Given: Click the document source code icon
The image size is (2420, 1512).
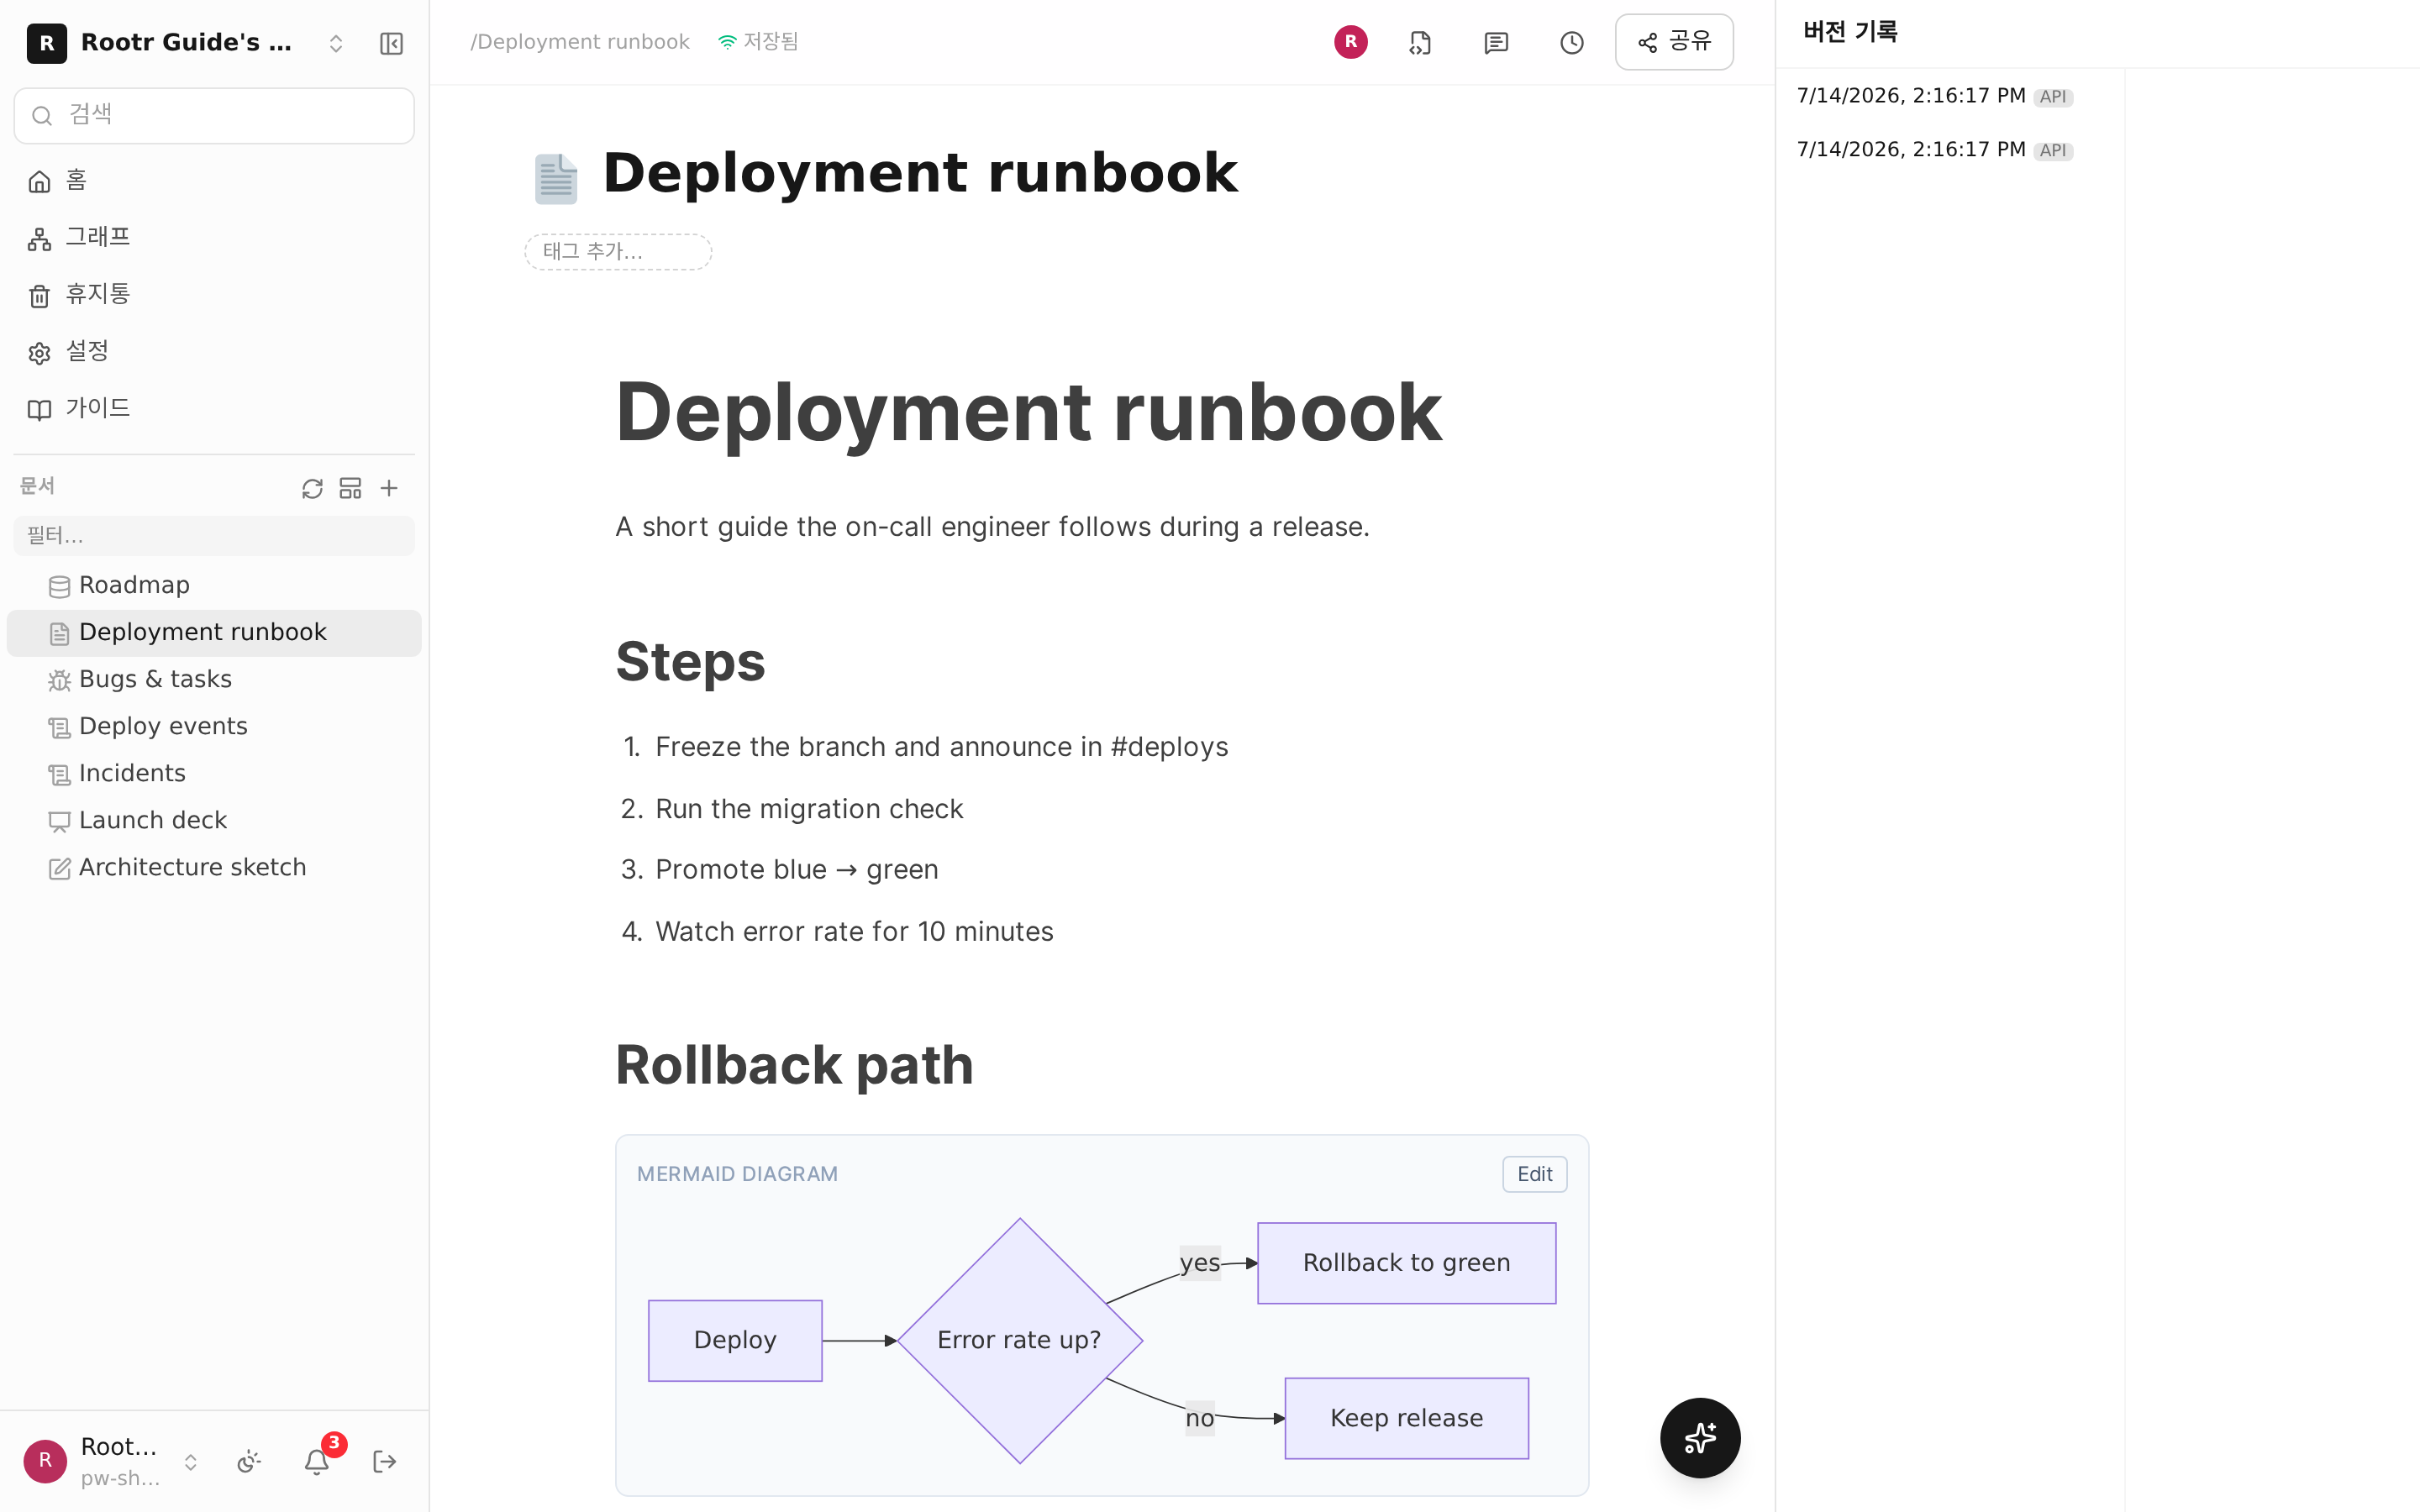Looking at the screenshot, I should [x=1419, y=42].
